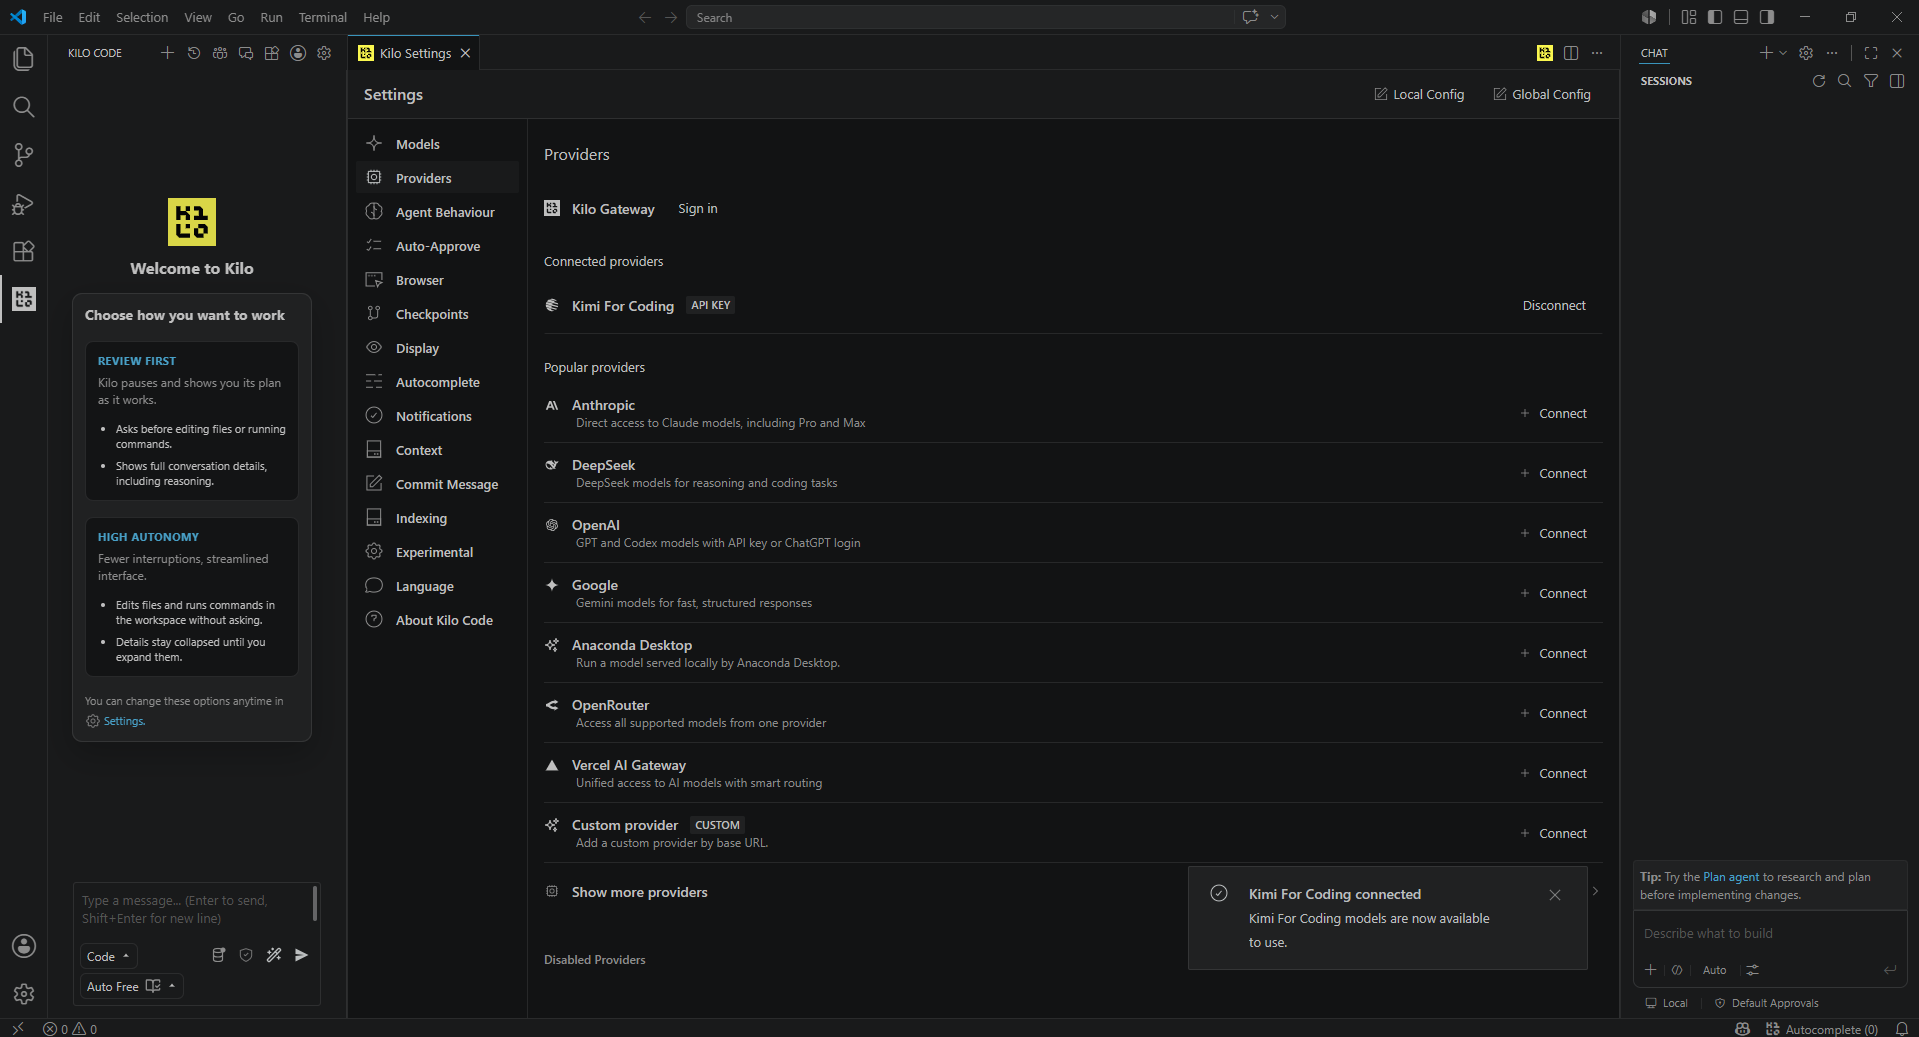Focus the Describe what to build field
The width and height of the screenshot is (1919, 1037).
click(1769, 933)
